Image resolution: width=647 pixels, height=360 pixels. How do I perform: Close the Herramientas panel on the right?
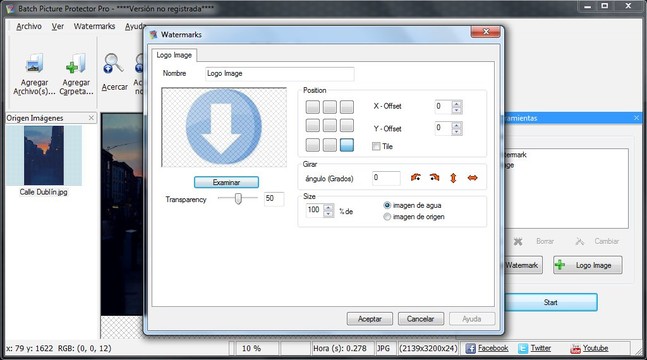click(x=637, y=118)
